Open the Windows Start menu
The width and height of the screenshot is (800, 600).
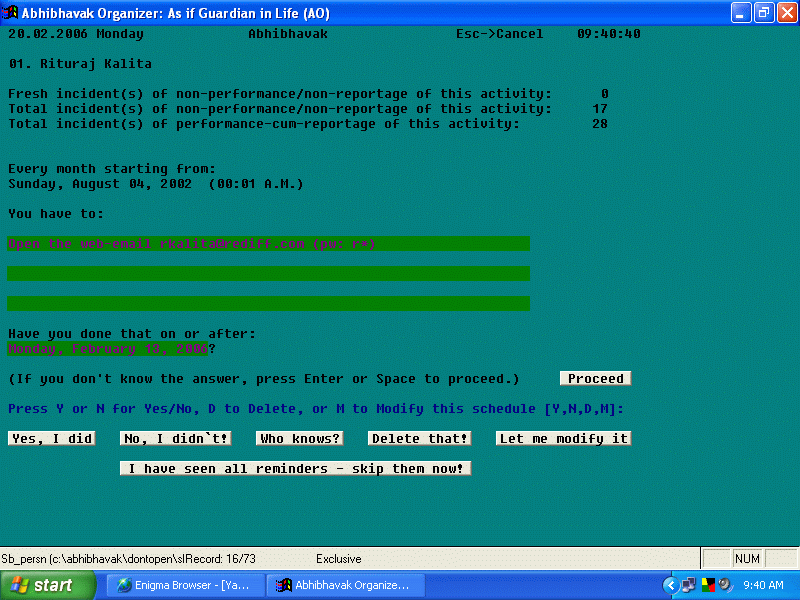click(x=48, y=585)
